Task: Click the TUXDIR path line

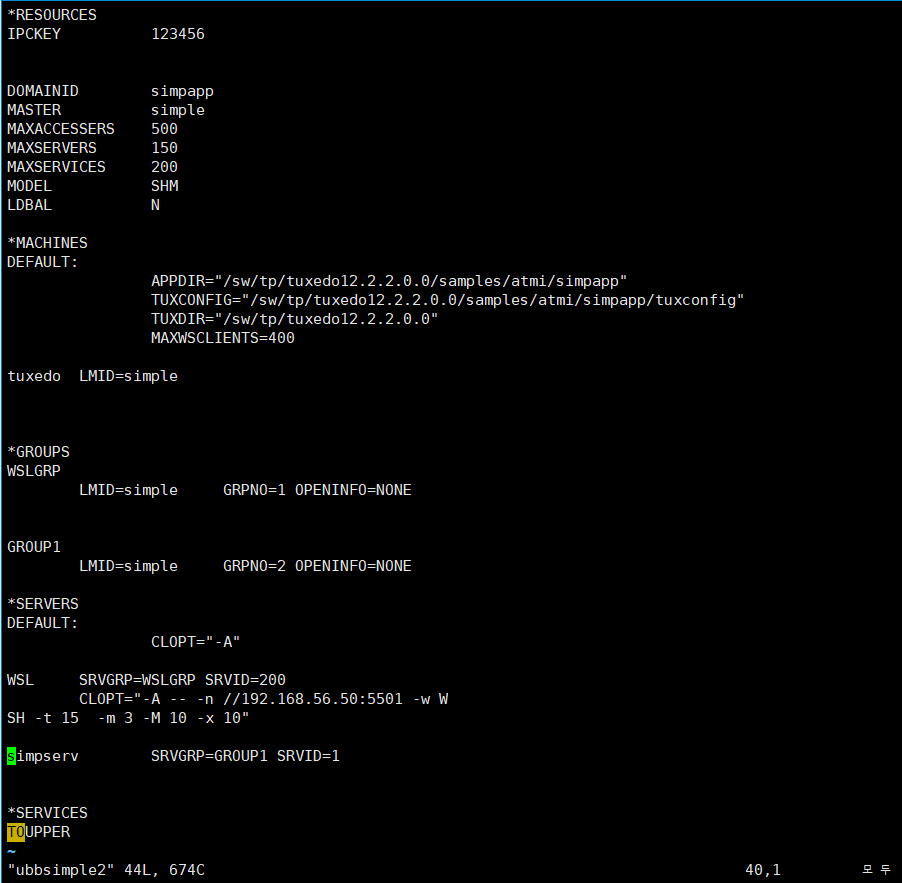Action: point(295,319)
